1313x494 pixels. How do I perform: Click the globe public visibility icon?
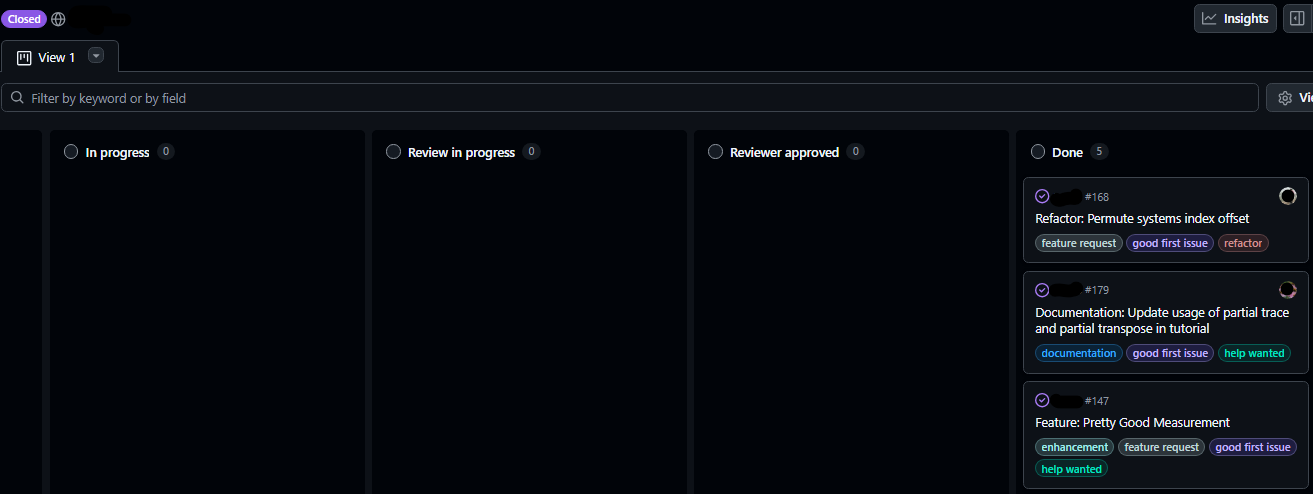pyautogui.click(x=59, y=19)
